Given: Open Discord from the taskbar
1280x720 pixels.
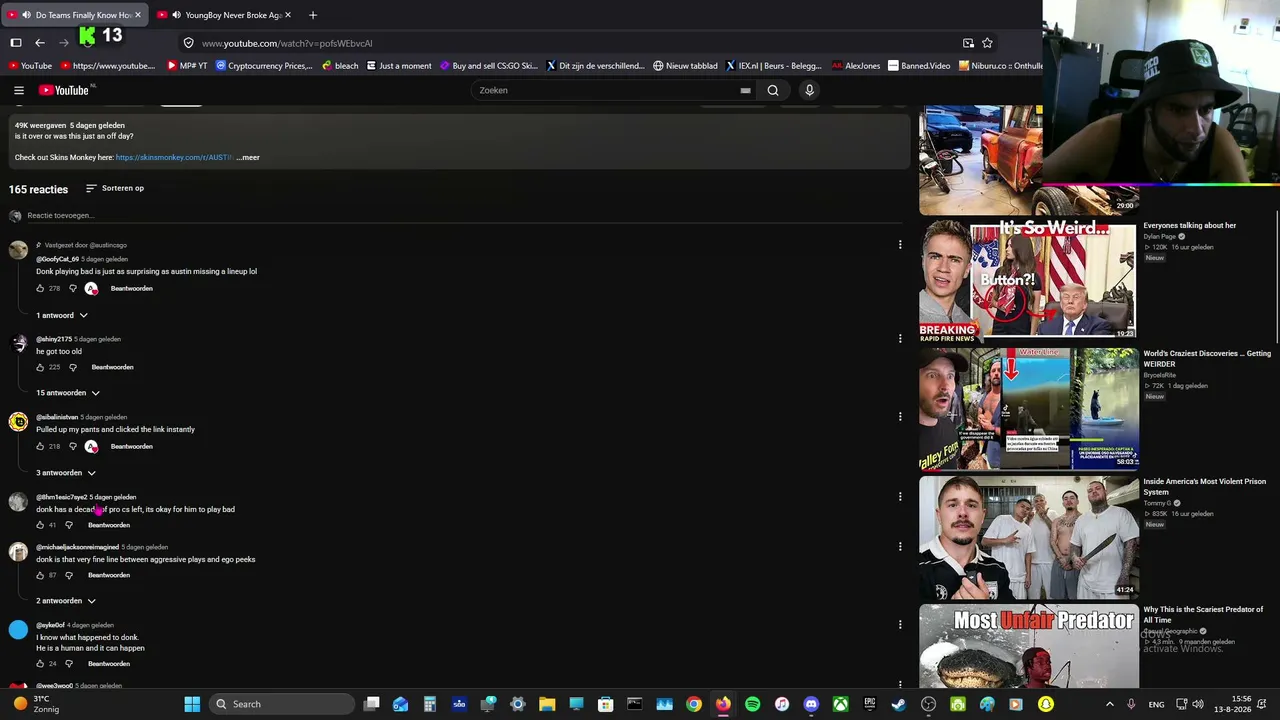Looking at the screenshot, I should point(811,704).
